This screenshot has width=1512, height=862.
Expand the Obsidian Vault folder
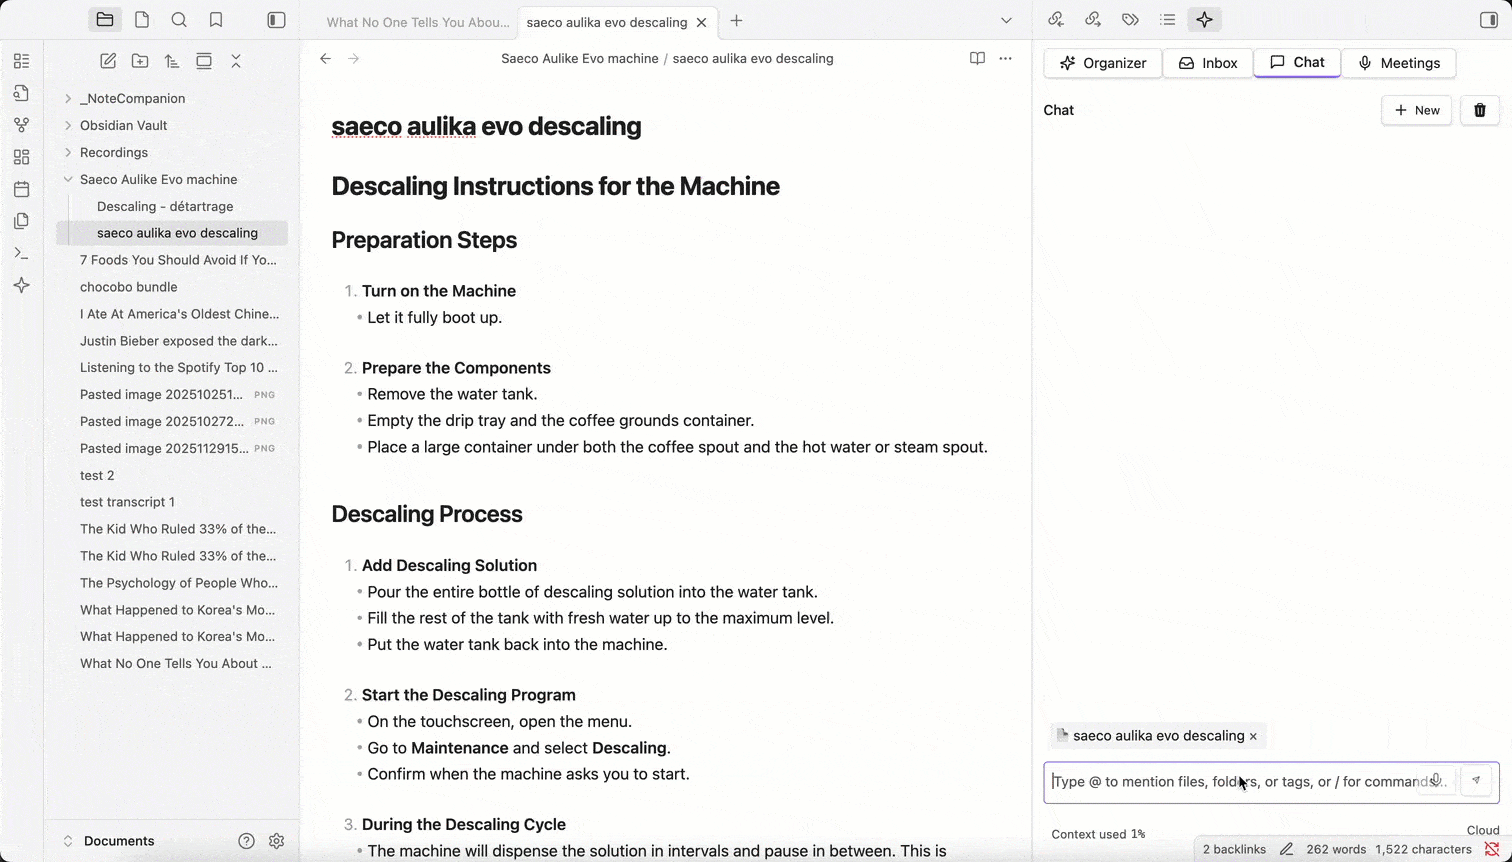click(x=67, y=125)
